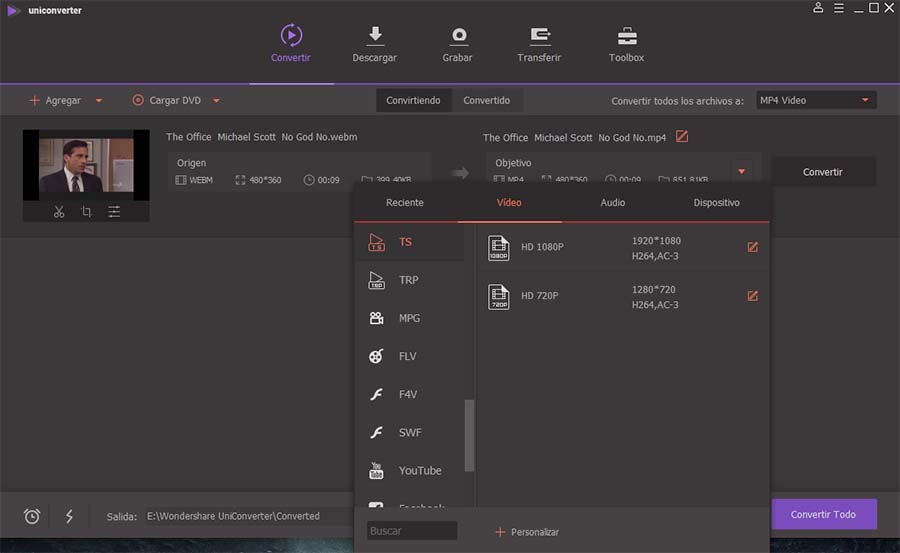Expand the Agregar dropdown arrow
This screenshot has width=900, height=553.
(99, 100)
